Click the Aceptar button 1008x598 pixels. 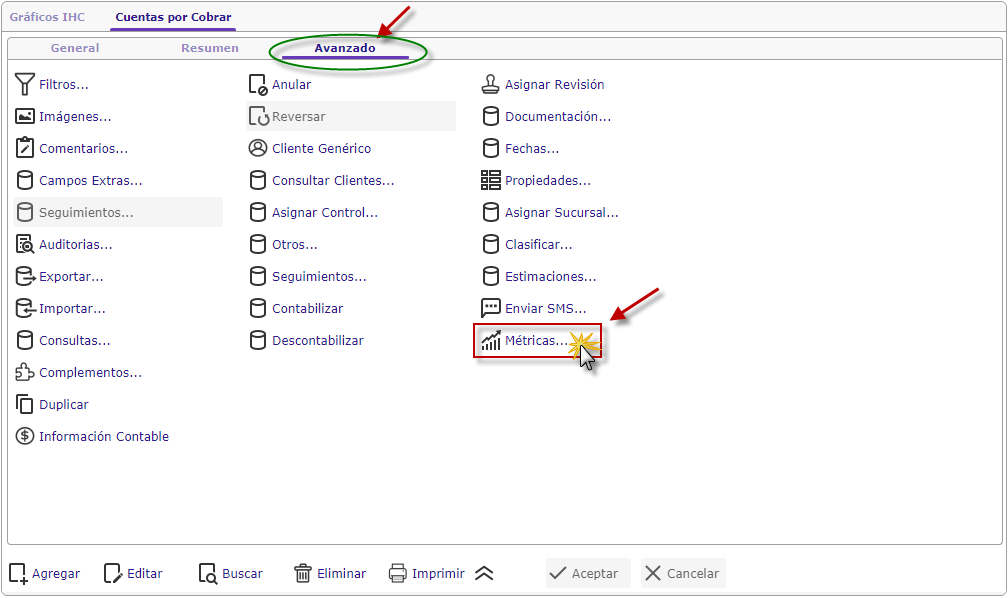pyautogui.click(x=588, y=574)
